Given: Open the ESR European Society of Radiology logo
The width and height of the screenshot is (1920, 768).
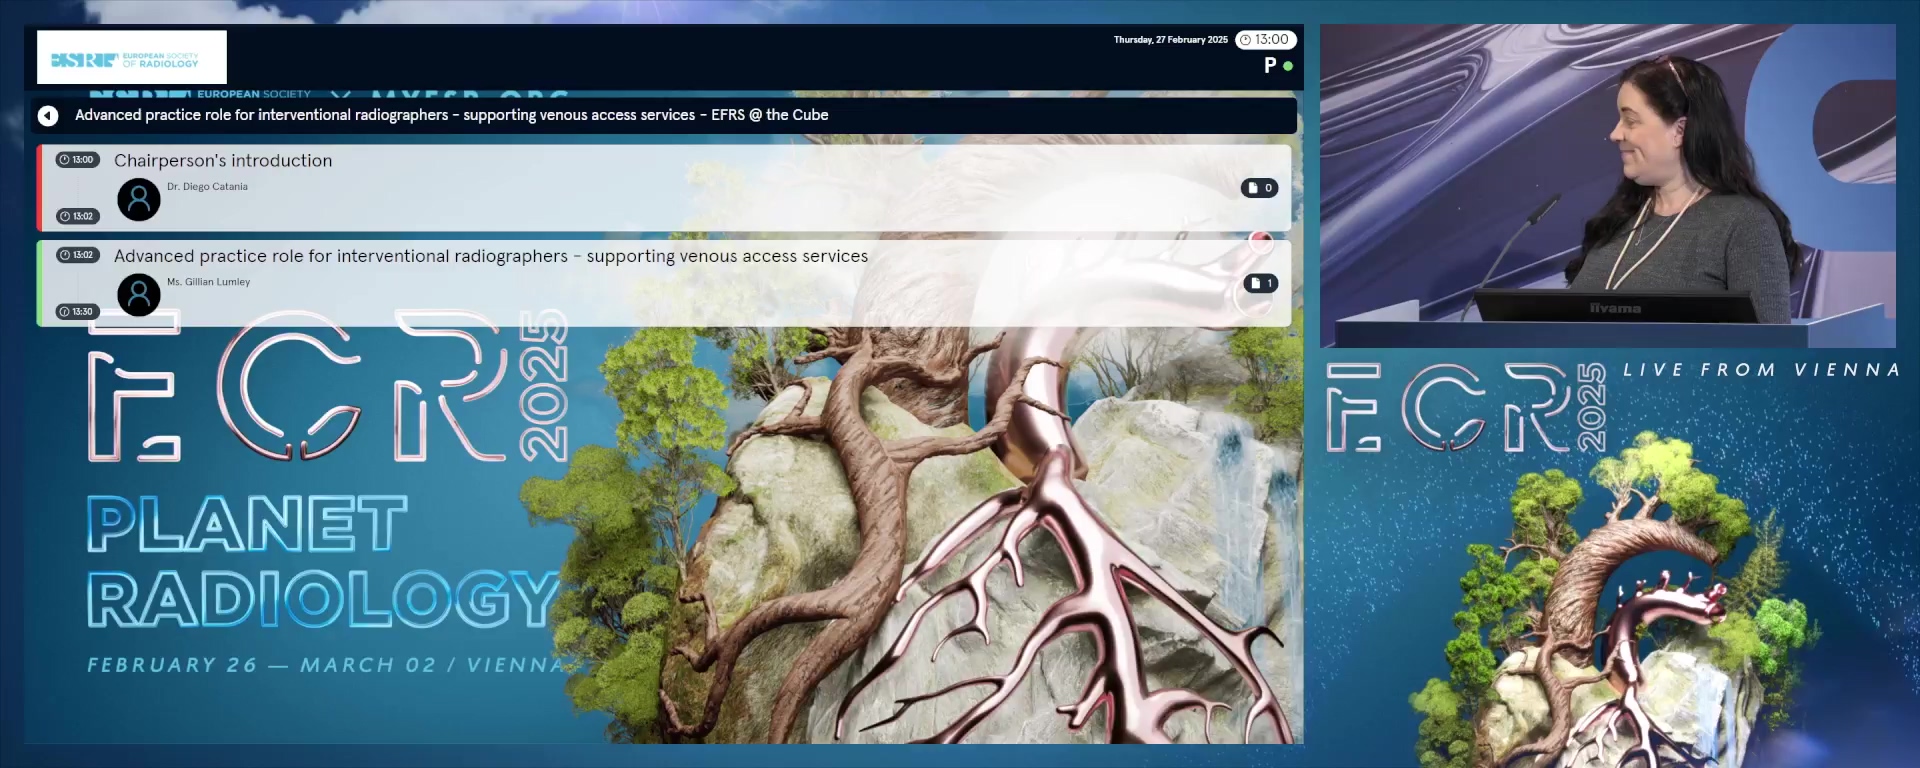Looking at the screenshot, I should click(x=131, y=58).
